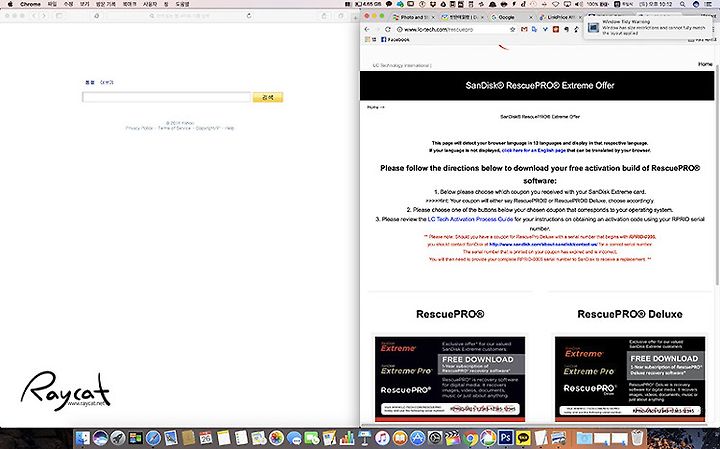The height and width of the screenshot is (449, 720).
Task: Open KakaoTalk yellow icon in Dock
Action: click(523, 438)
